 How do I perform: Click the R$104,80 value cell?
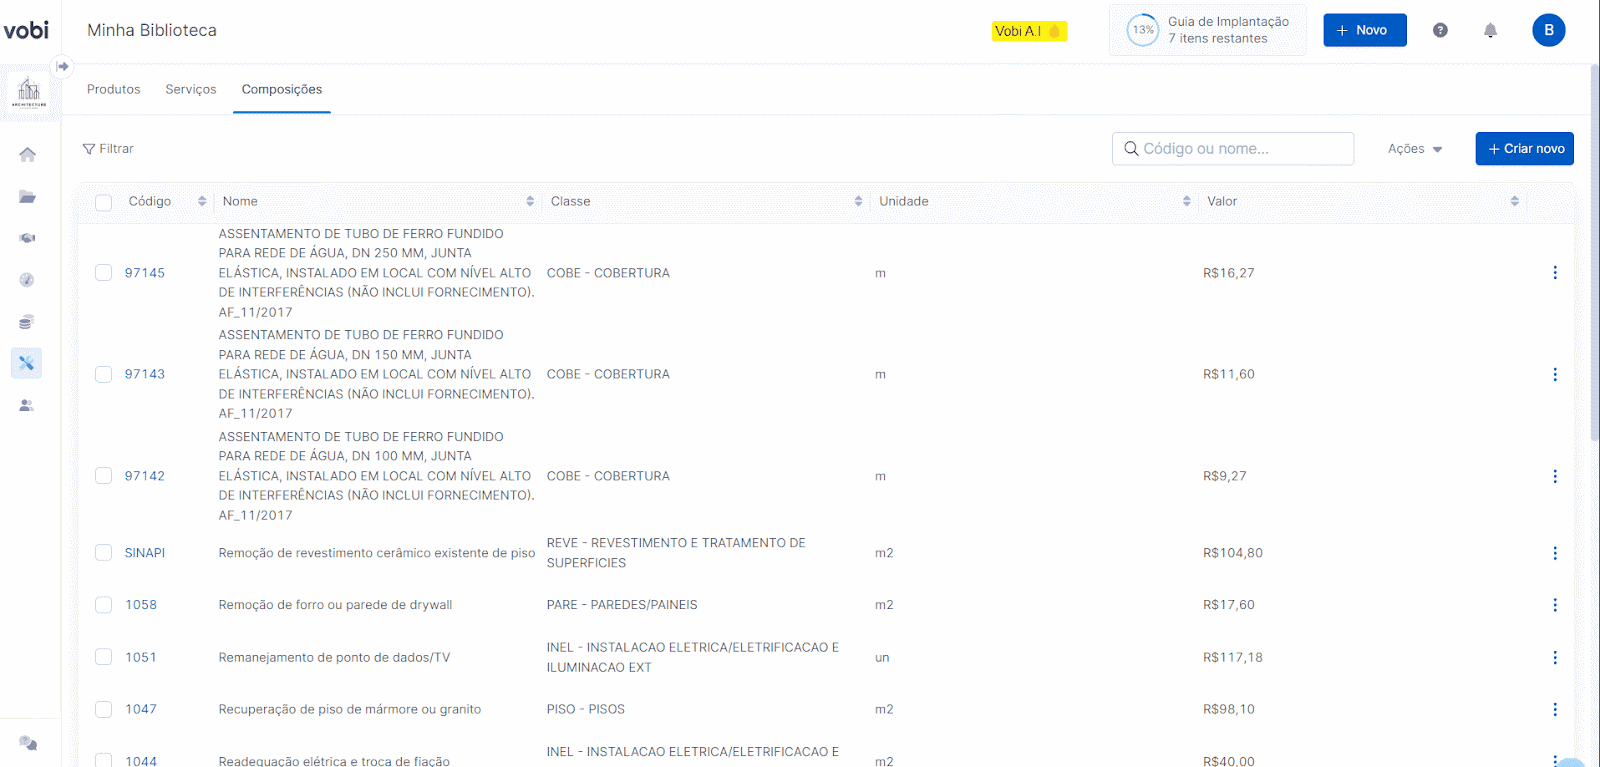click(x=1233, y=553)
